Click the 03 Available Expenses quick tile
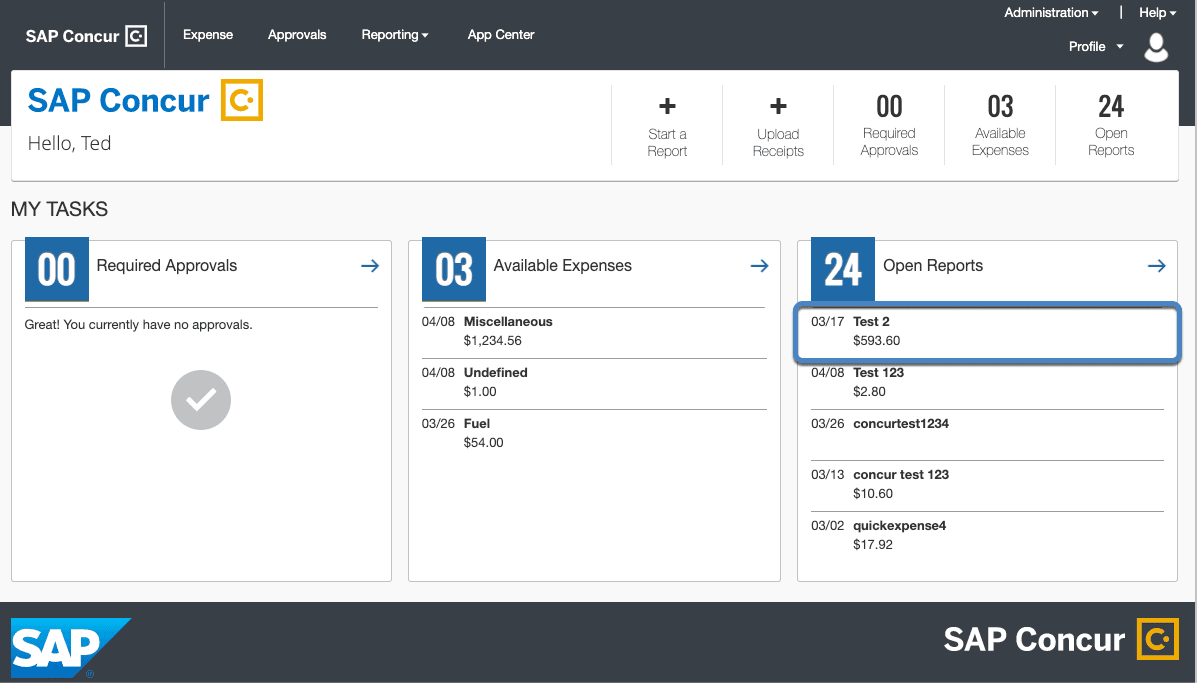This screenshot has width=1197, height=683. [x=1000, y=125]
